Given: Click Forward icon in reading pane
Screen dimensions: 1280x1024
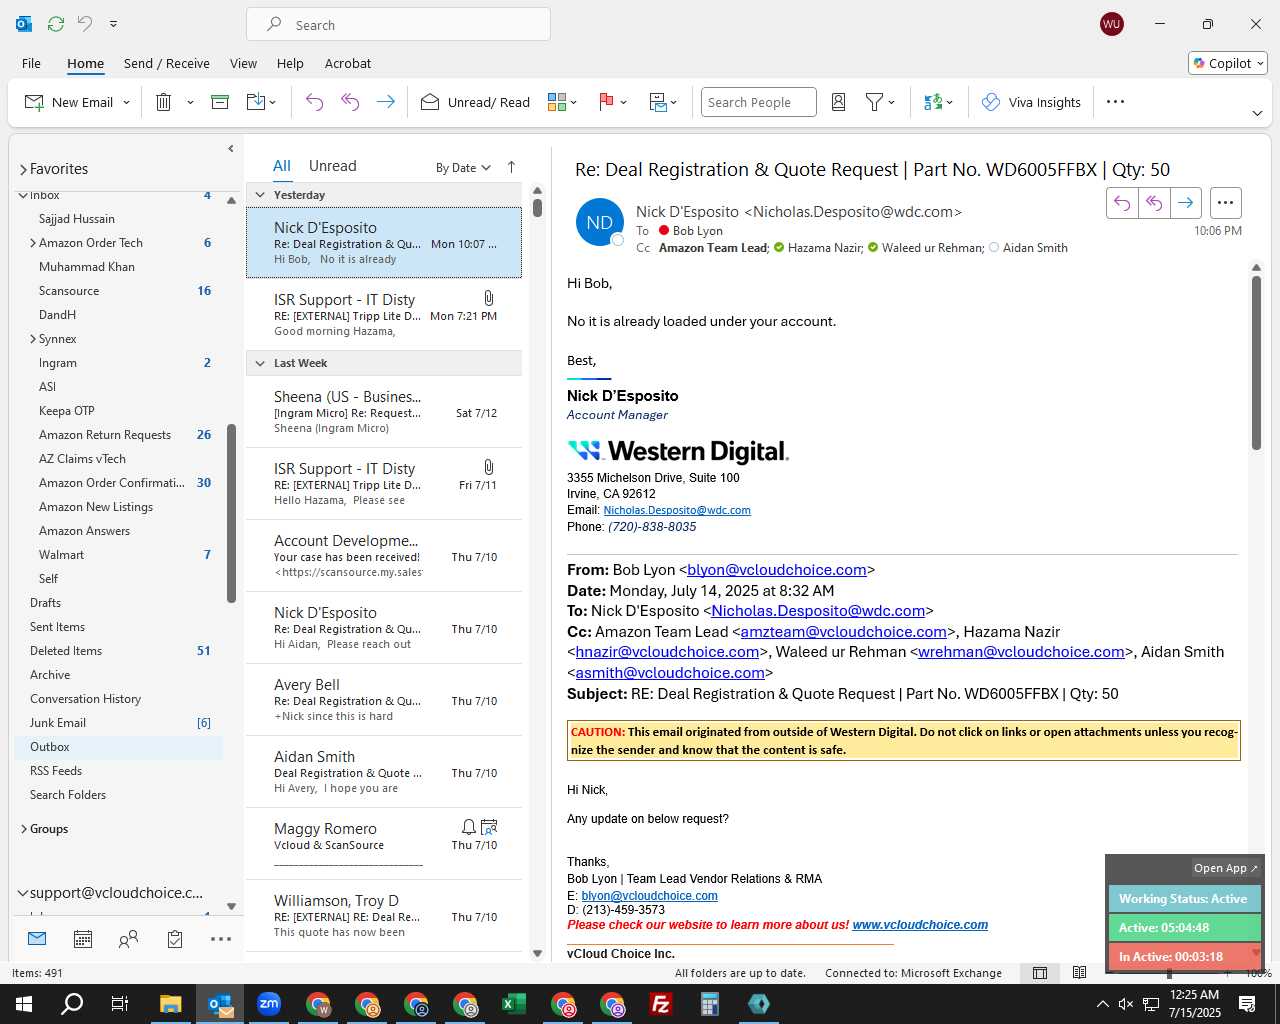Looking at the screenshot, I should click(x=1186, y=203).
